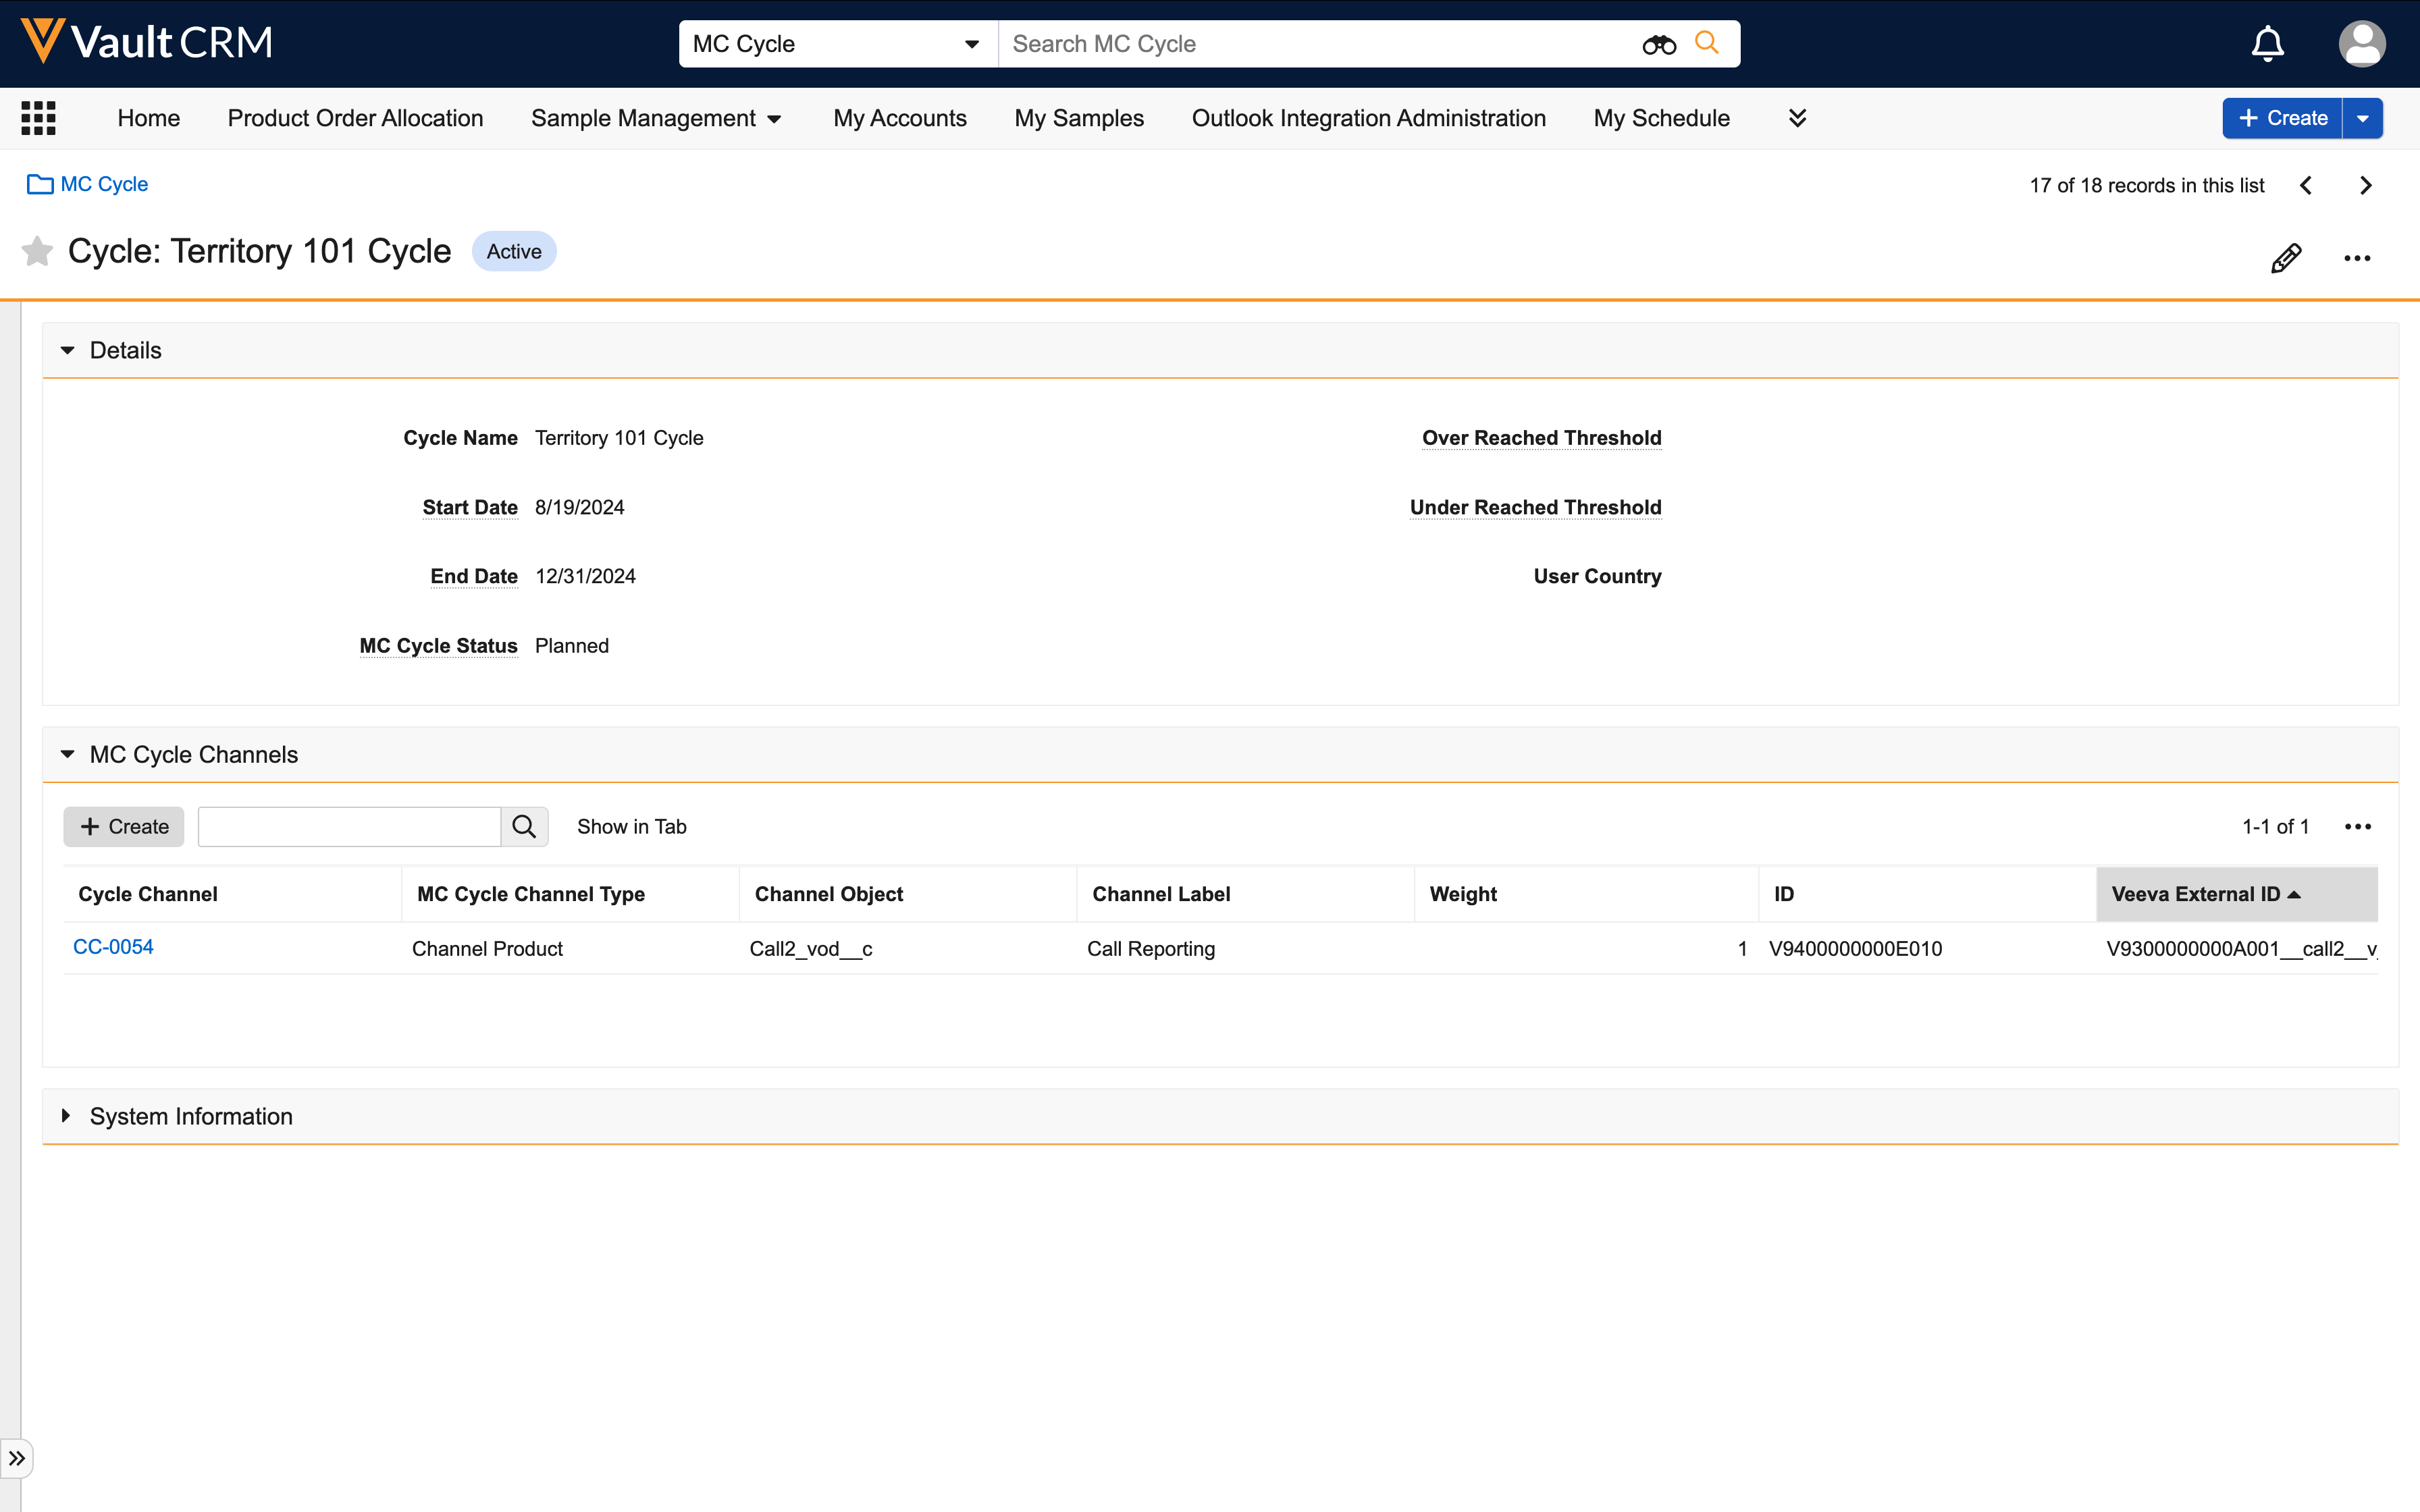Open the user profile avatar menu
The image size is (2420, 1512).
pos(2361,44)
